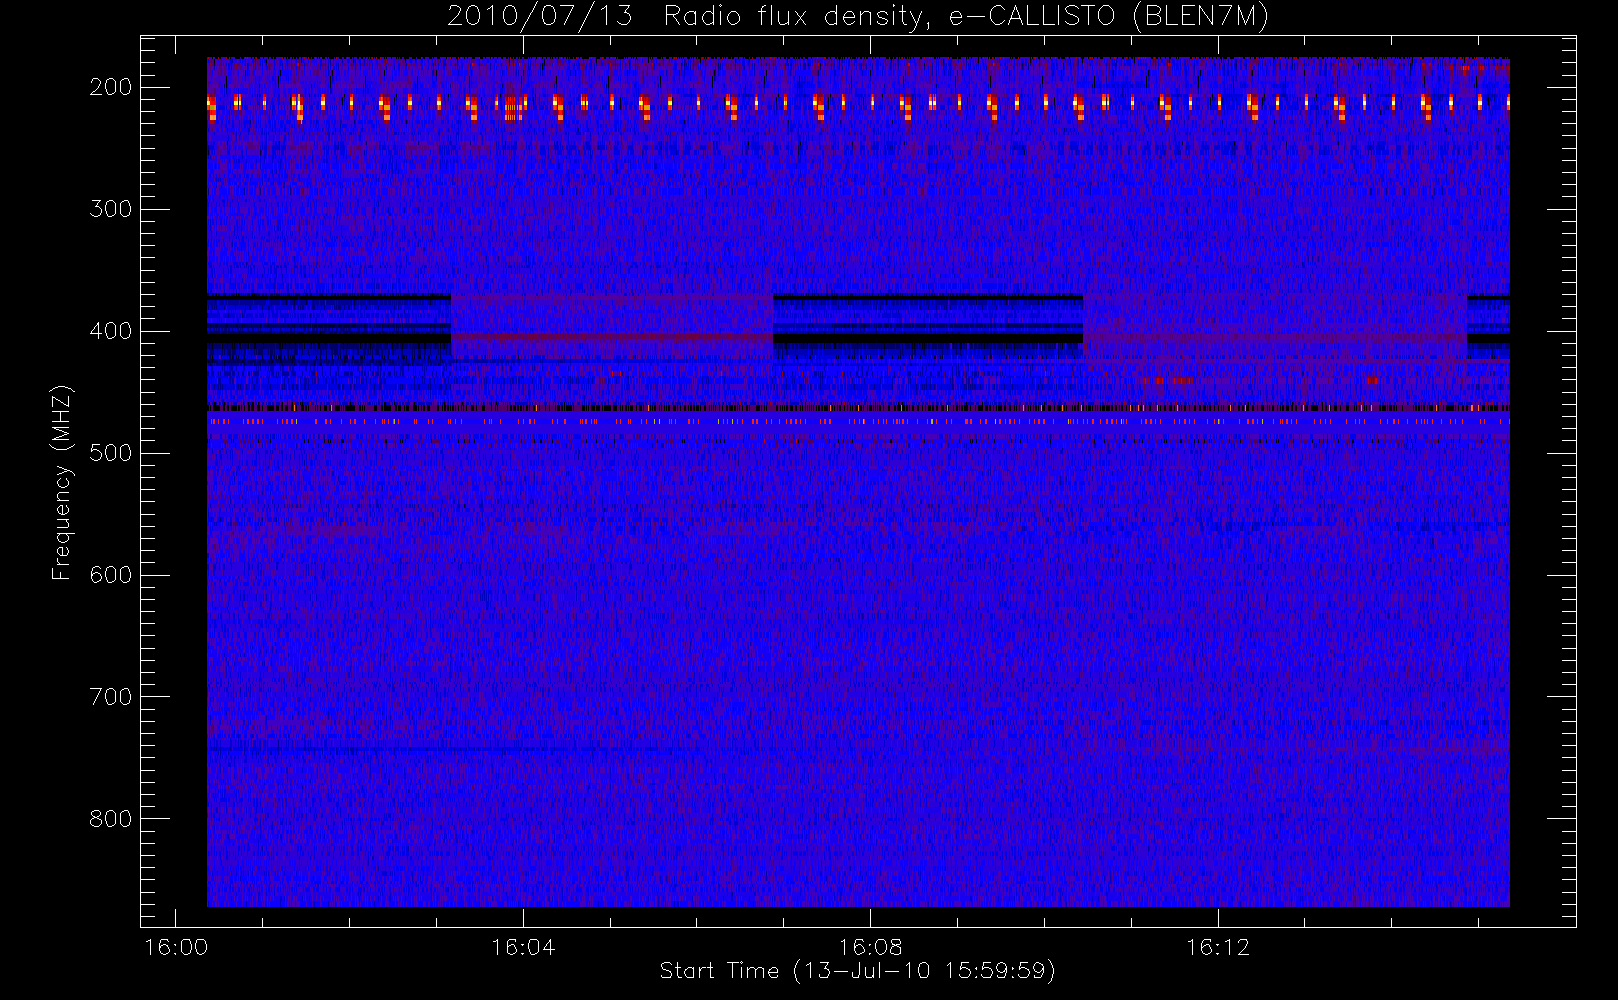Click the 16:00 time tick label
The width and height of the screenshot is (1618, 1000).
176,947
